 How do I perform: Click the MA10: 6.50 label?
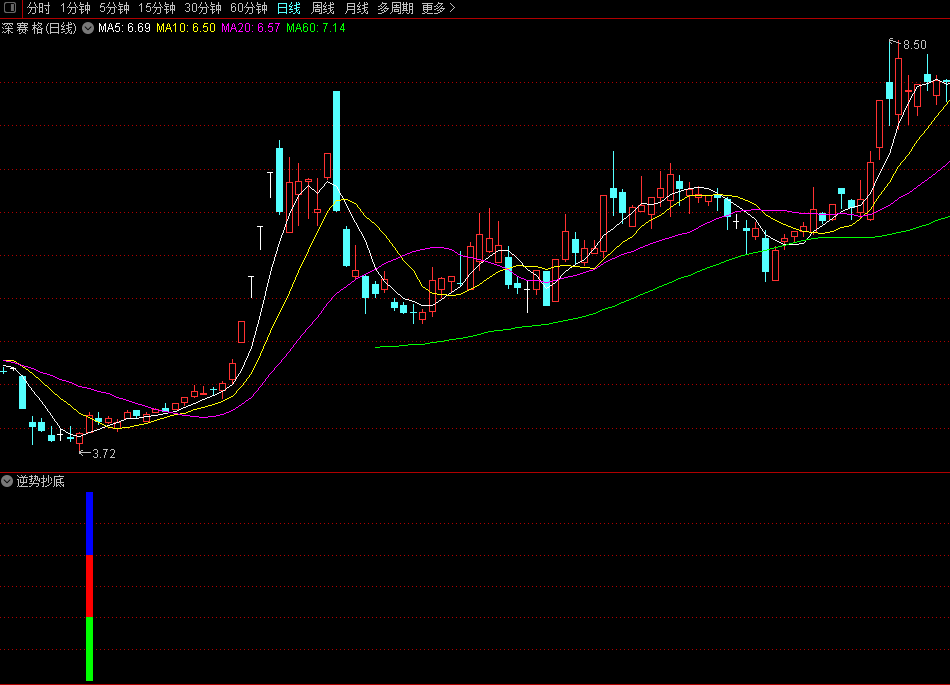[x=185, y=28]
